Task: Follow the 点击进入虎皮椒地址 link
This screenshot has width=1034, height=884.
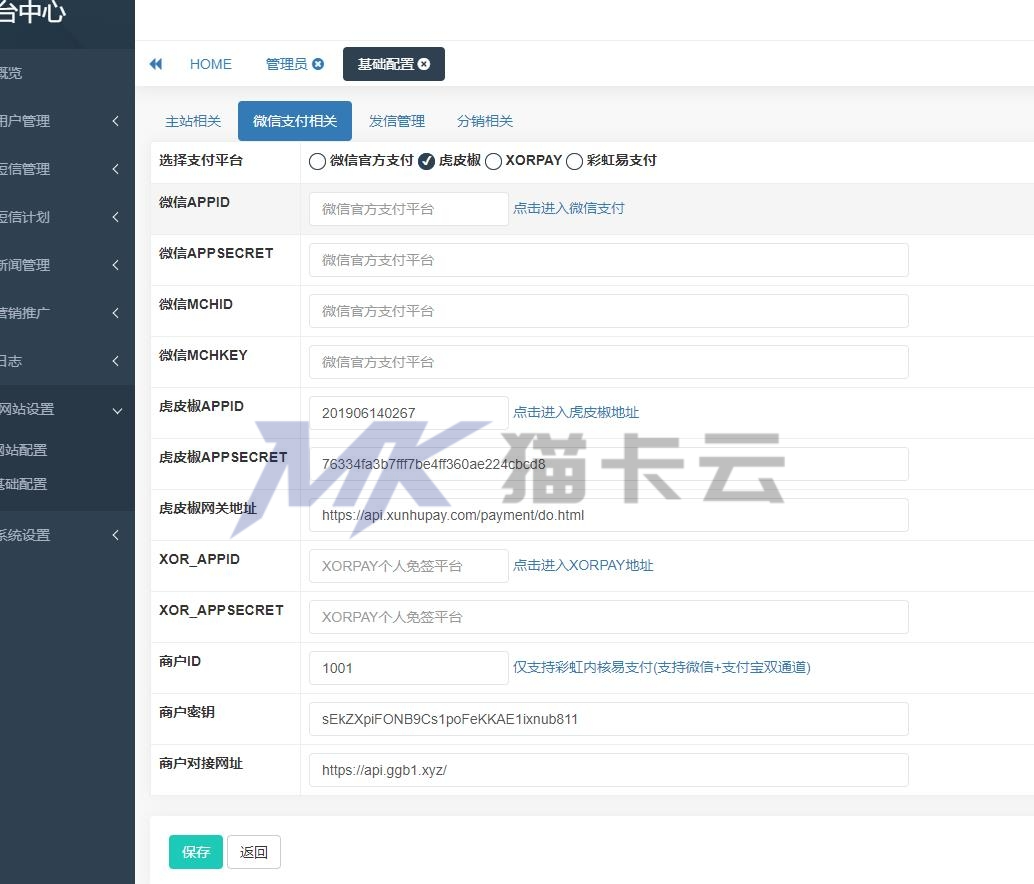Action: tap(576, 412)
